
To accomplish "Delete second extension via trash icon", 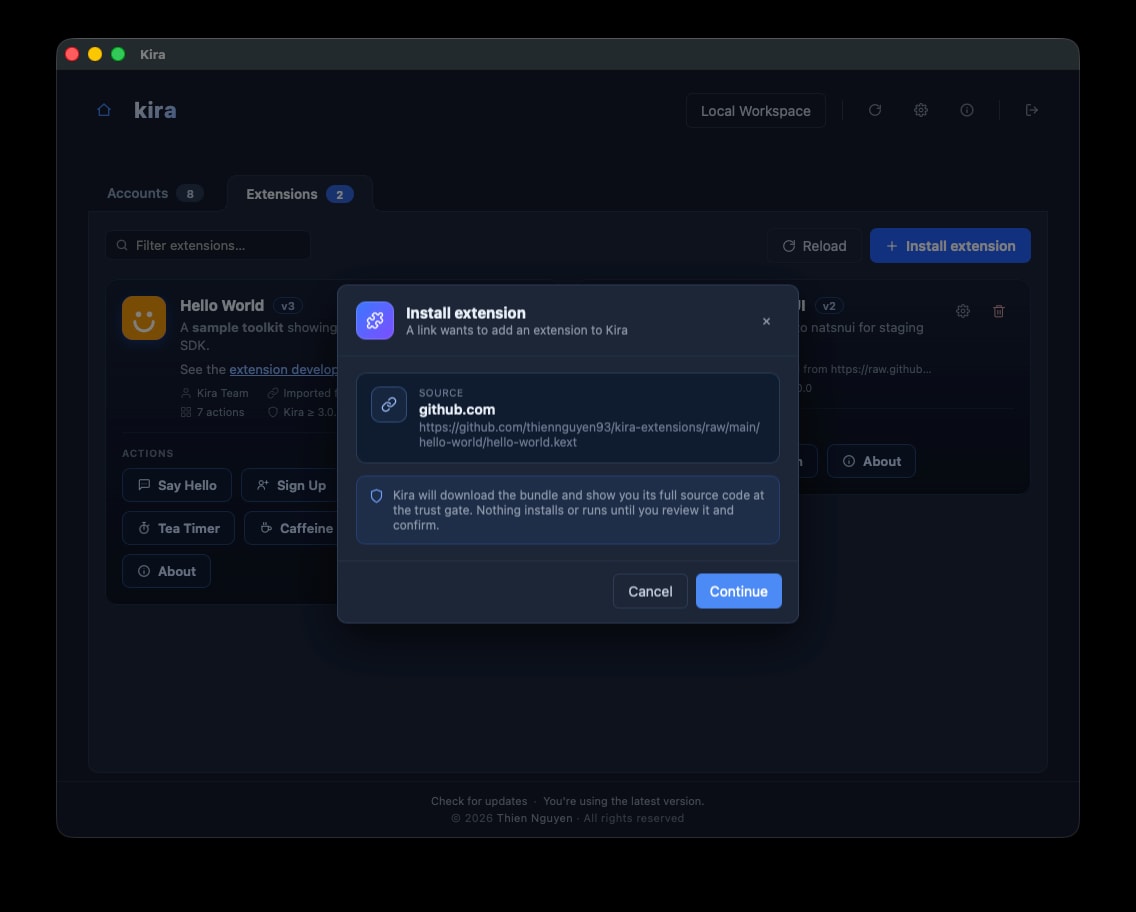I will point(998,311).
